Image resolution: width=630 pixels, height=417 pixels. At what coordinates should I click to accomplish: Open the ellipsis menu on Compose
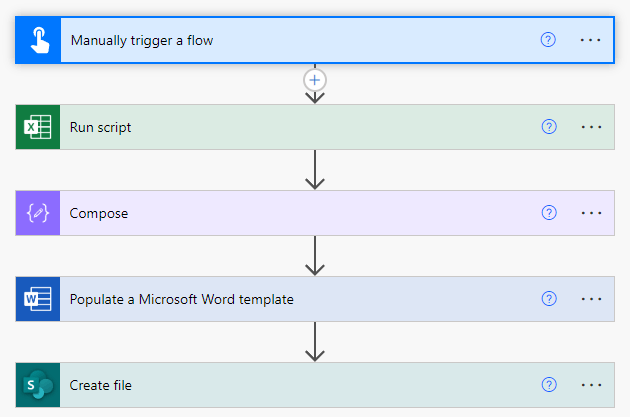pos(591,213)
